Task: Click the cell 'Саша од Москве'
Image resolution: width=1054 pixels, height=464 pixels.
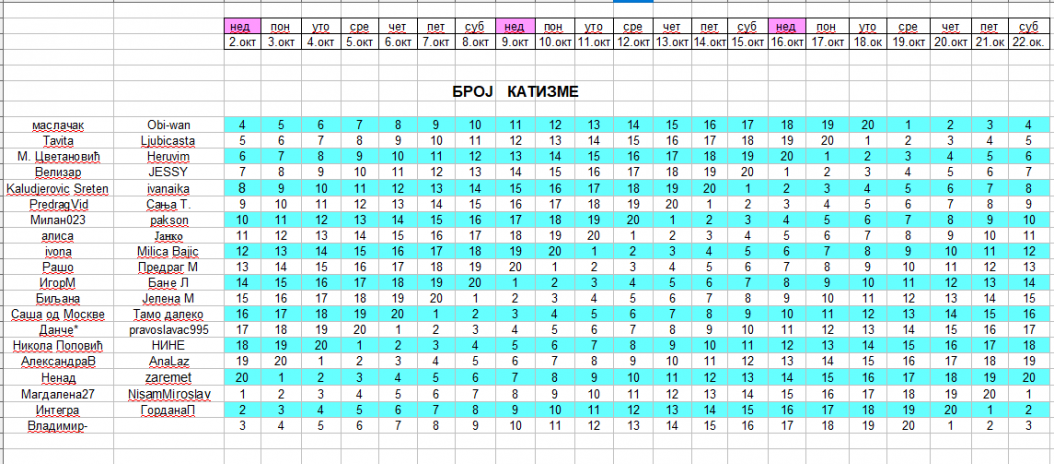Action: (x=56, y=314)
